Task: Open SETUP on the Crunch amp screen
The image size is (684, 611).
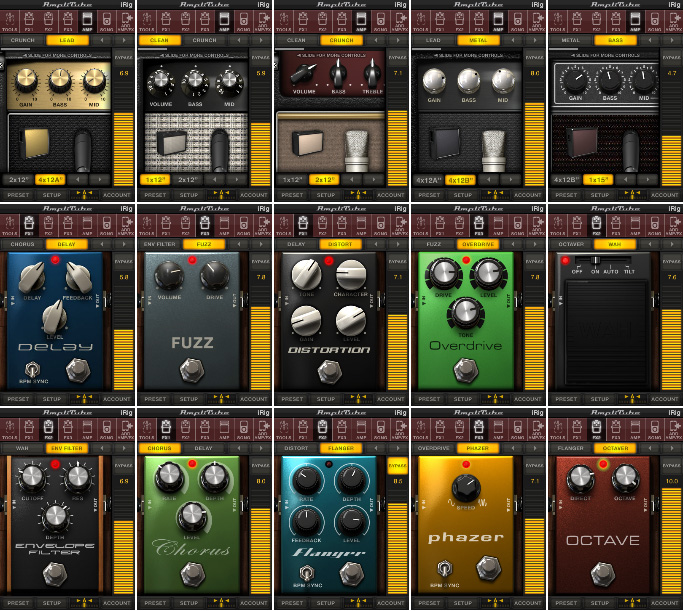Action: click(325, 195)
